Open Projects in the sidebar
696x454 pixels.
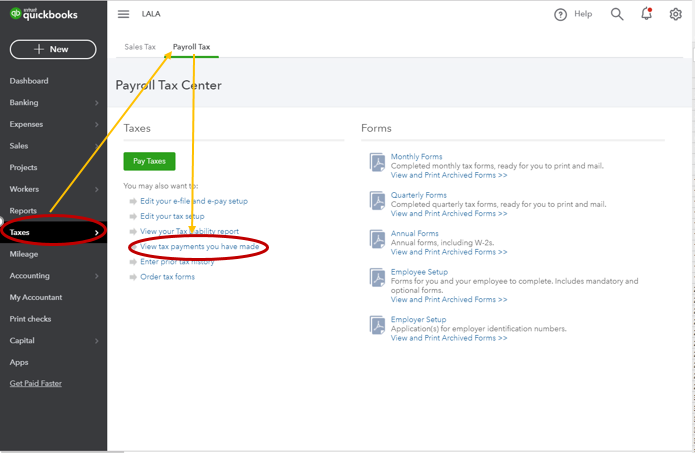click(24, 167)
